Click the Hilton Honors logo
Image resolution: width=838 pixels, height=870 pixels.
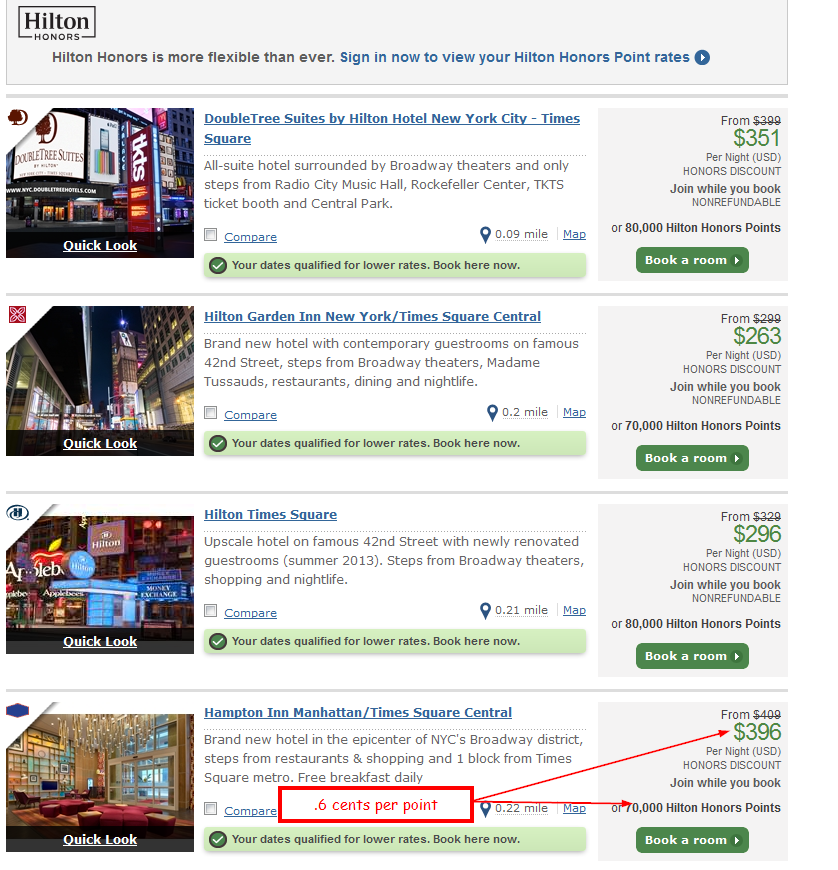[57, 23]
